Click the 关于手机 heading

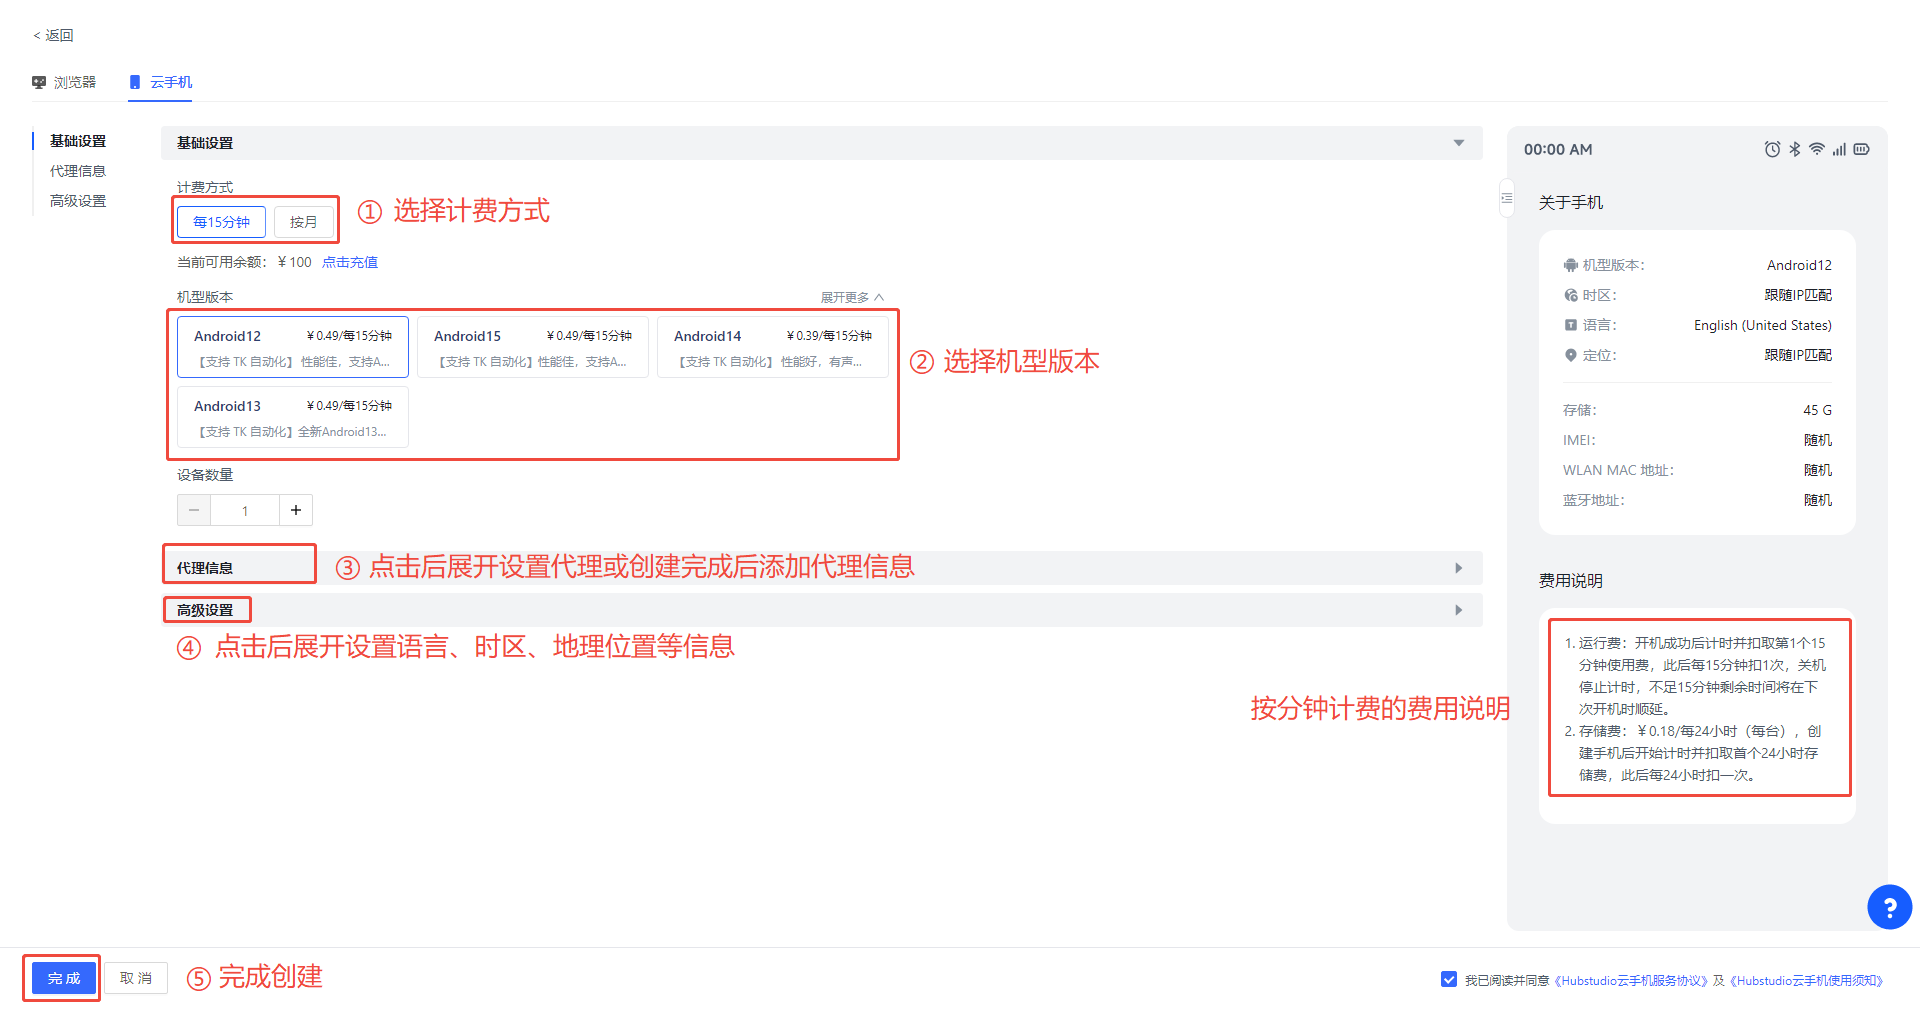click(1571, 202)
